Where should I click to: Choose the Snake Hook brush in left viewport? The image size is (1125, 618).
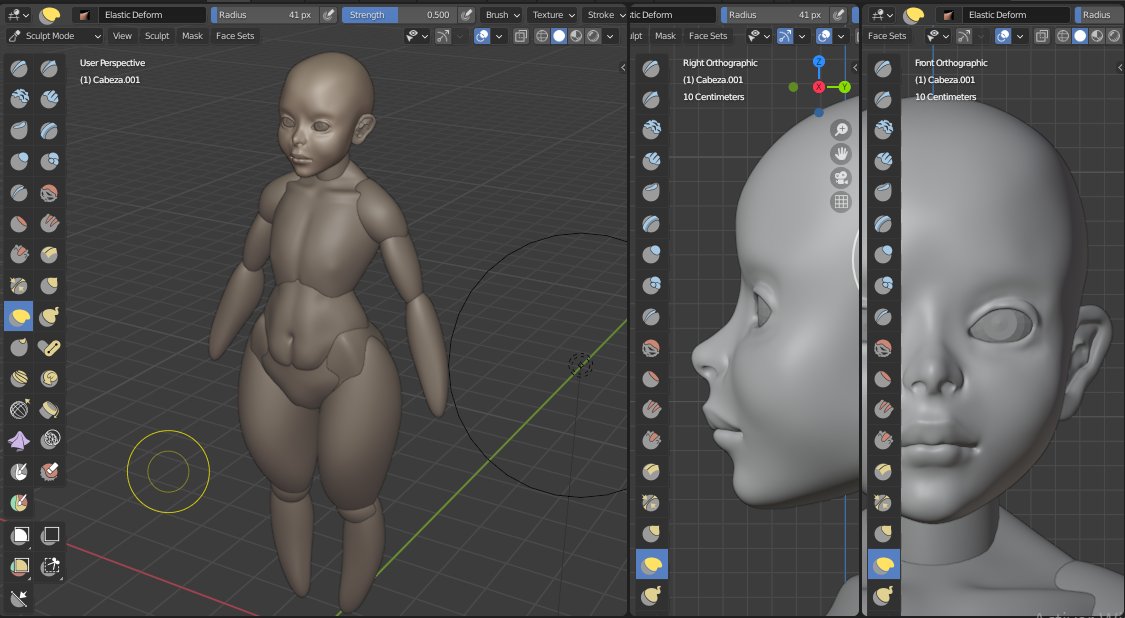(x=50, y=316)
